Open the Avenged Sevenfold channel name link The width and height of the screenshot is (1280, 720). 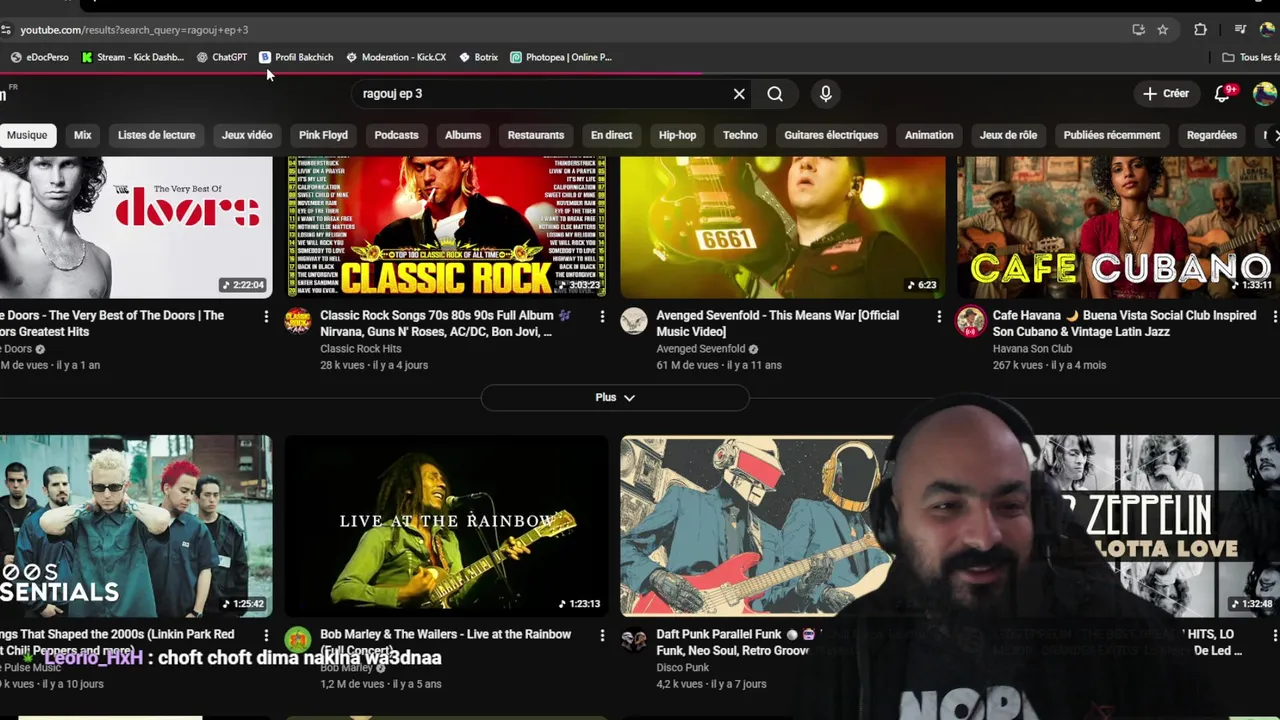[700, 349]
